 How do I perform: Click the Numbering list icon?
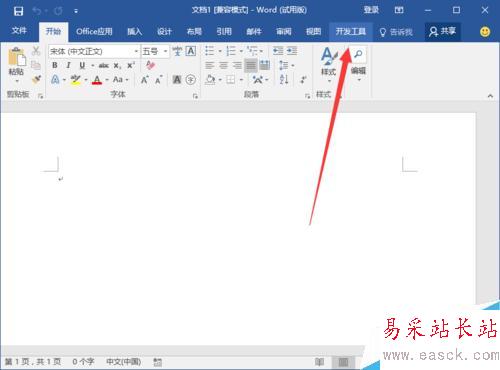(x=231, y=51)
